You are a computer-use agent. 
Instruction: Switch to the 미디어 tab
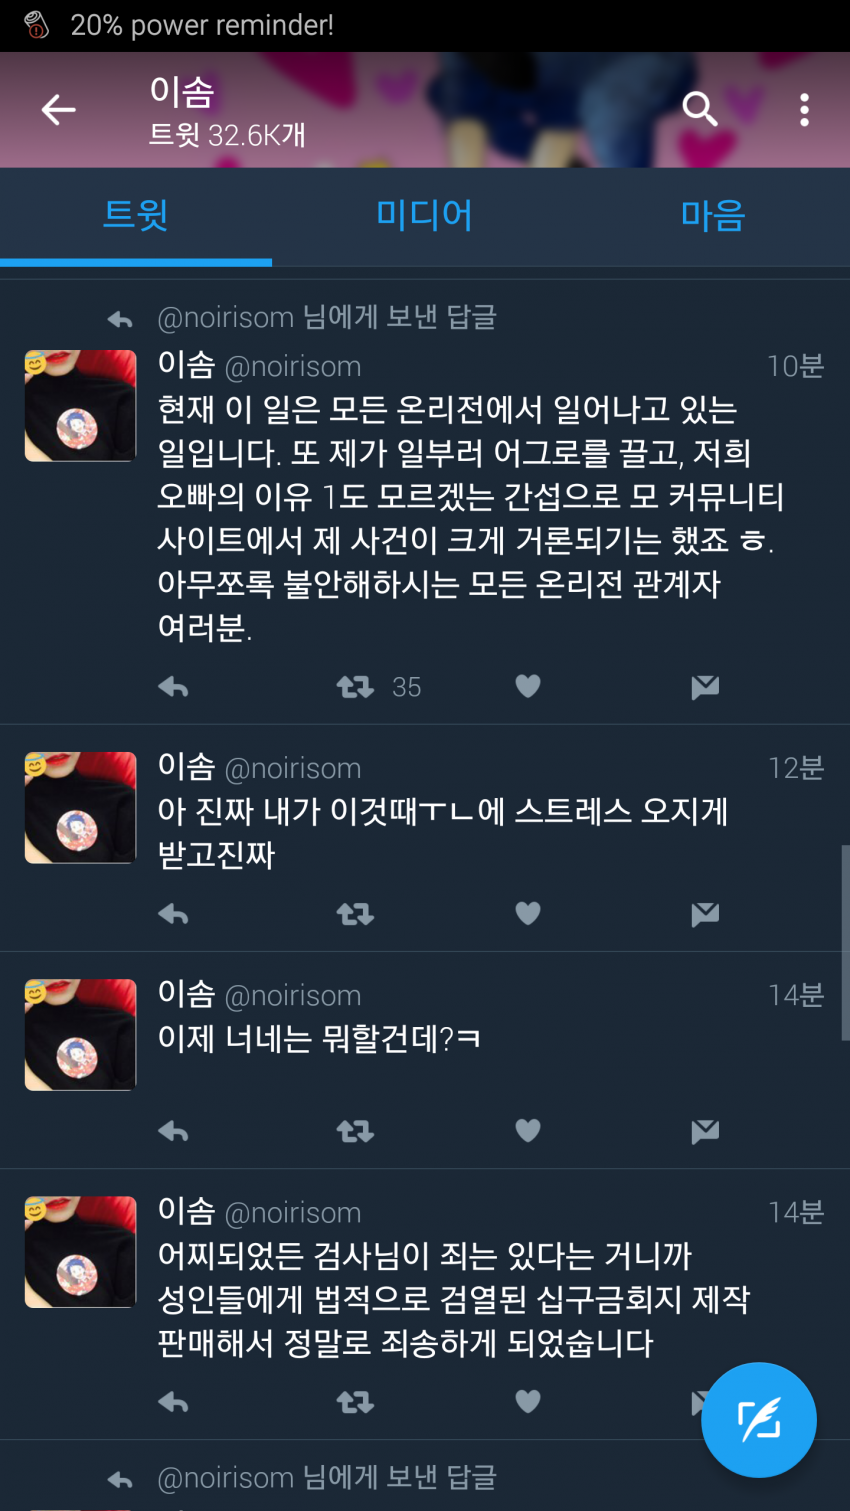tap(424, 215)
